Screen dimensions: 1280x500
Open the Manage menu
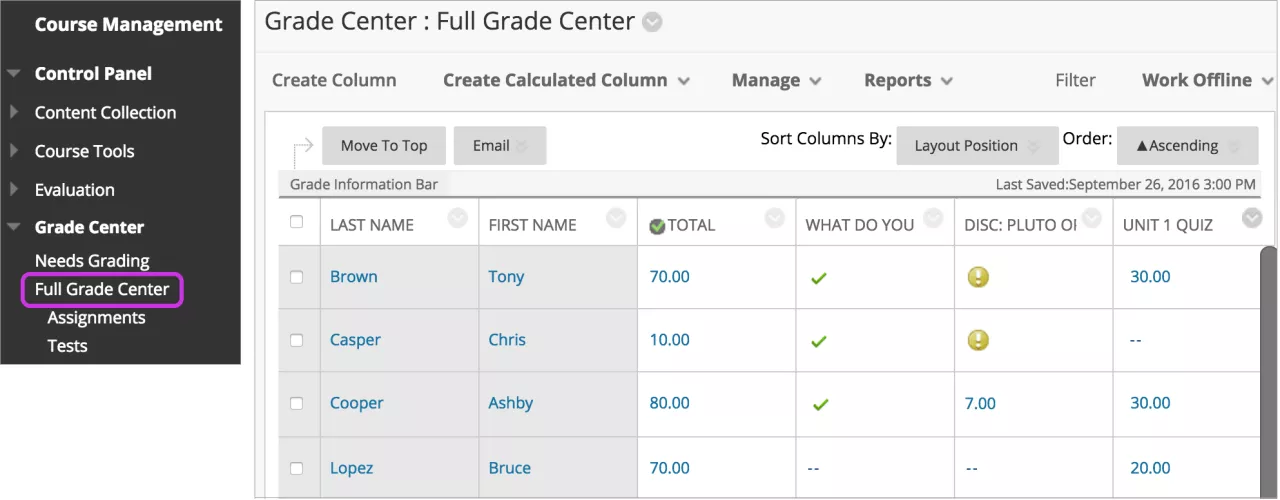(776, 81)
